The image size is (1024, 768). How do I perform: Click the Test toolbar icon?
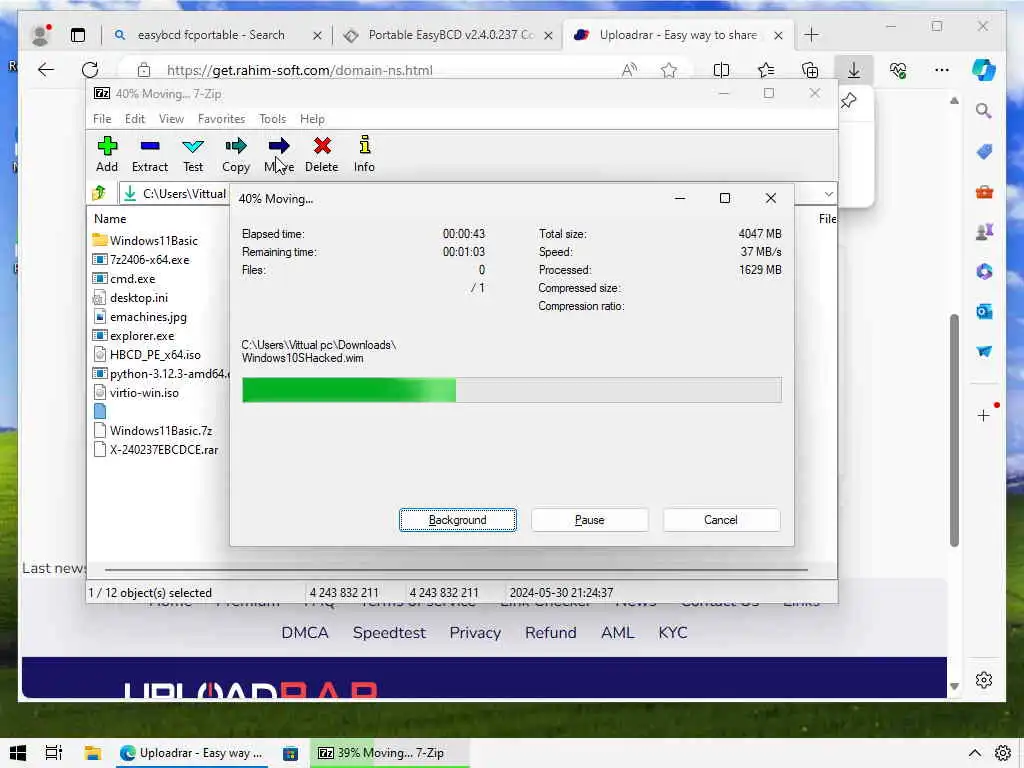pos(193,154)
